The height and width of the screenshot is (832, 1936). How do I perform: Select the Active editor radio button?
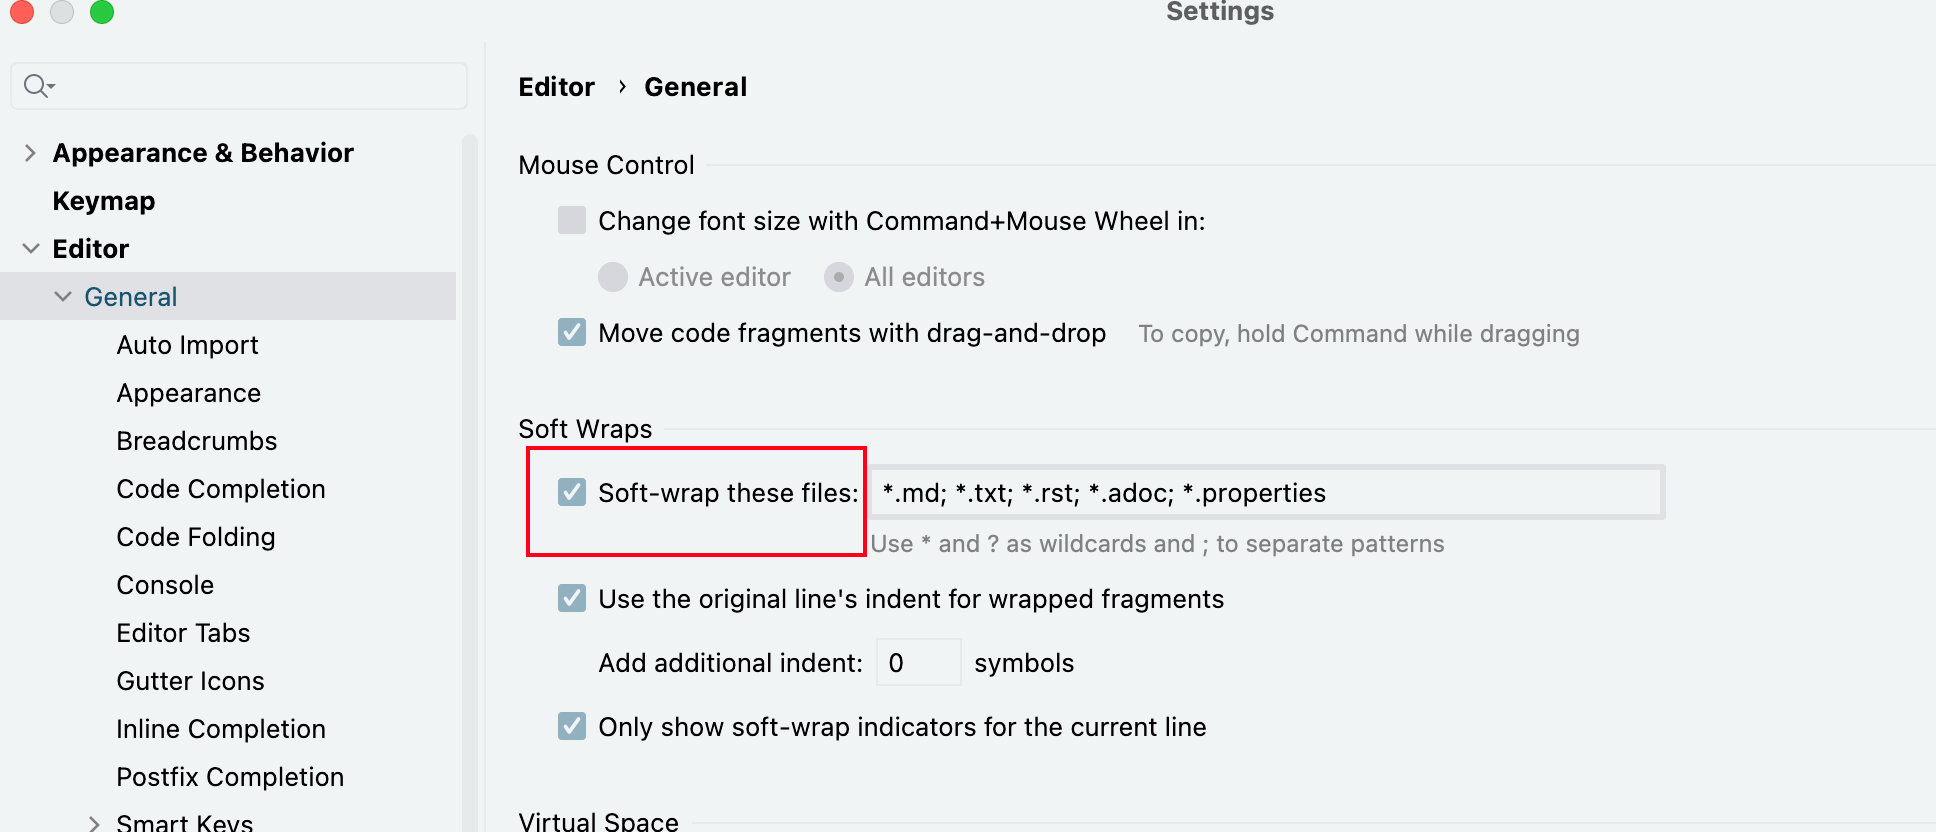613,277
